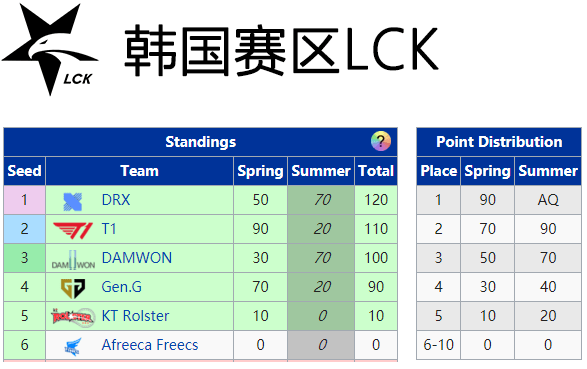Click the Standings table header
The height and width of the screenshot is (369, 587).
[201, 142]
